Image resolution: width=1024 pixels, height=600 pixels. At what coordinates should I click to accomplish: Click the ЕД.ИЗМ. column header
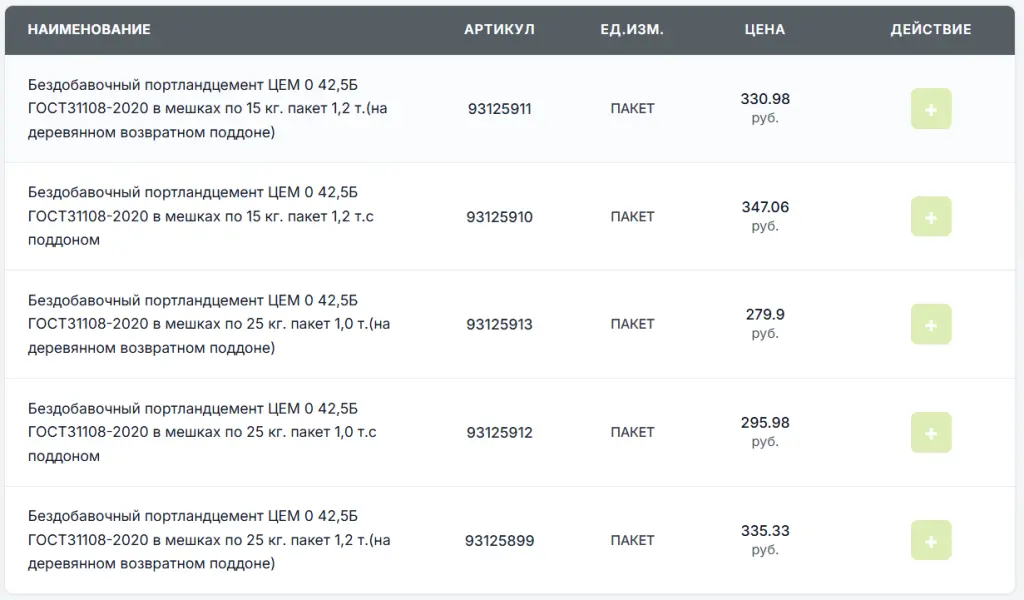click(x=632, y=29)
